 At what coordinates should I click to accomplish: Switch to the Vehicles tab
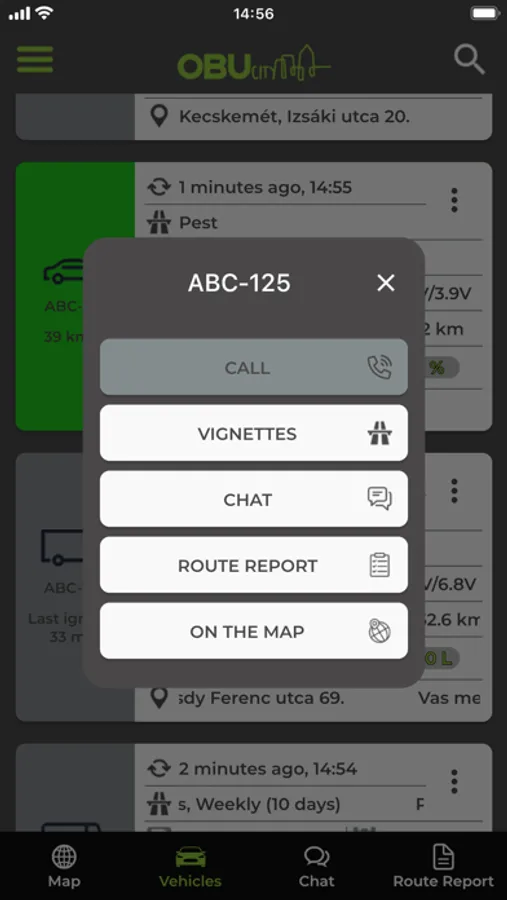190,867
